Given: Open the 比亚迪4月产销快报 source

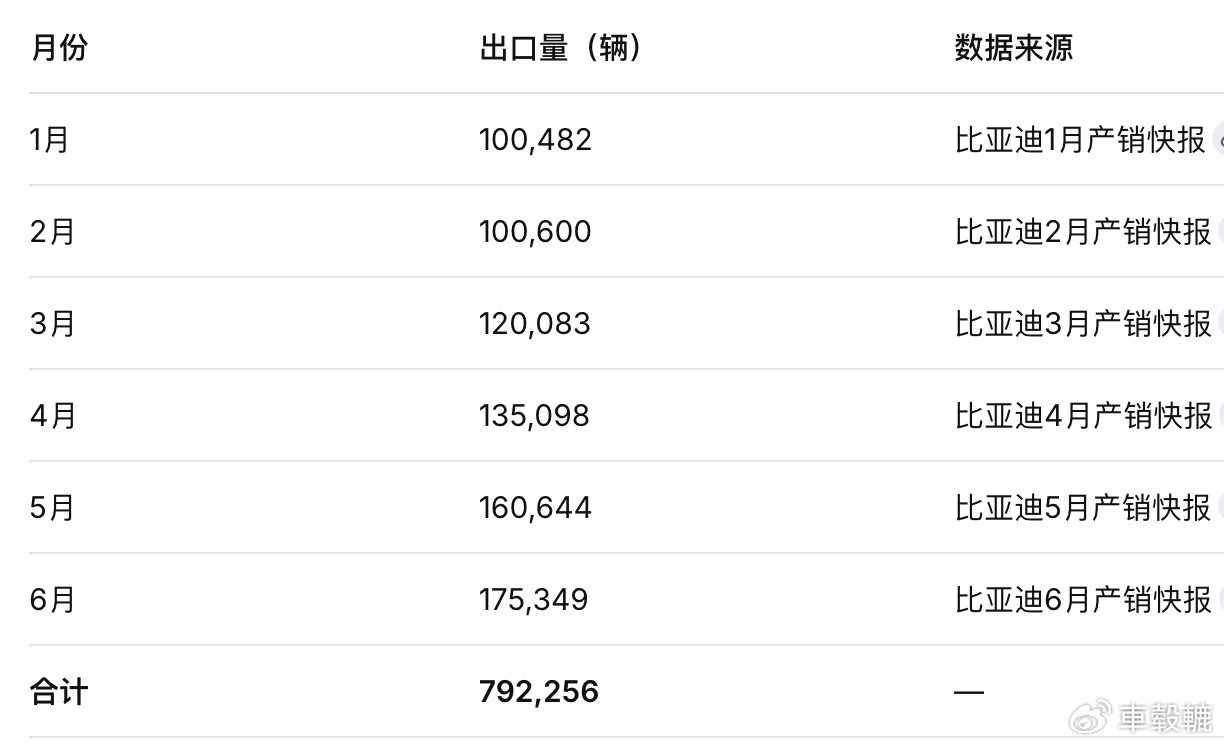Looking at the screenshot, I should (1083, 416).
